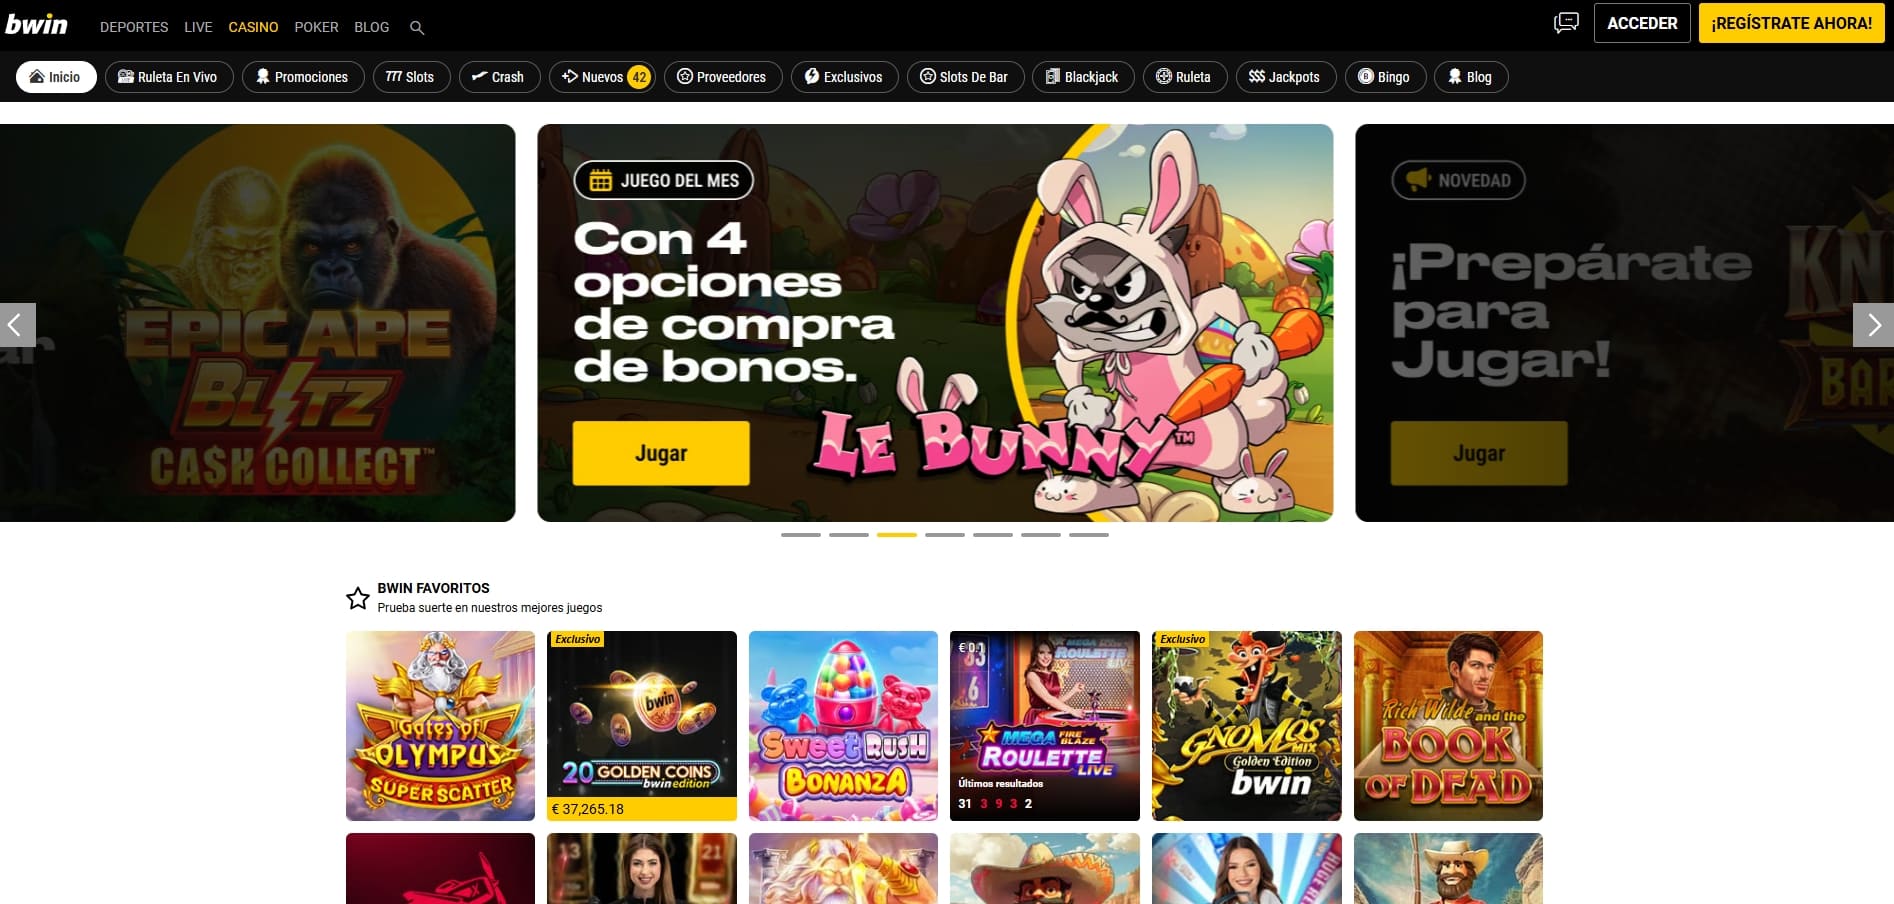Screen dimensions: 1894x904
Task: Open the POKER section from the top menu
Action: (316, 27)
